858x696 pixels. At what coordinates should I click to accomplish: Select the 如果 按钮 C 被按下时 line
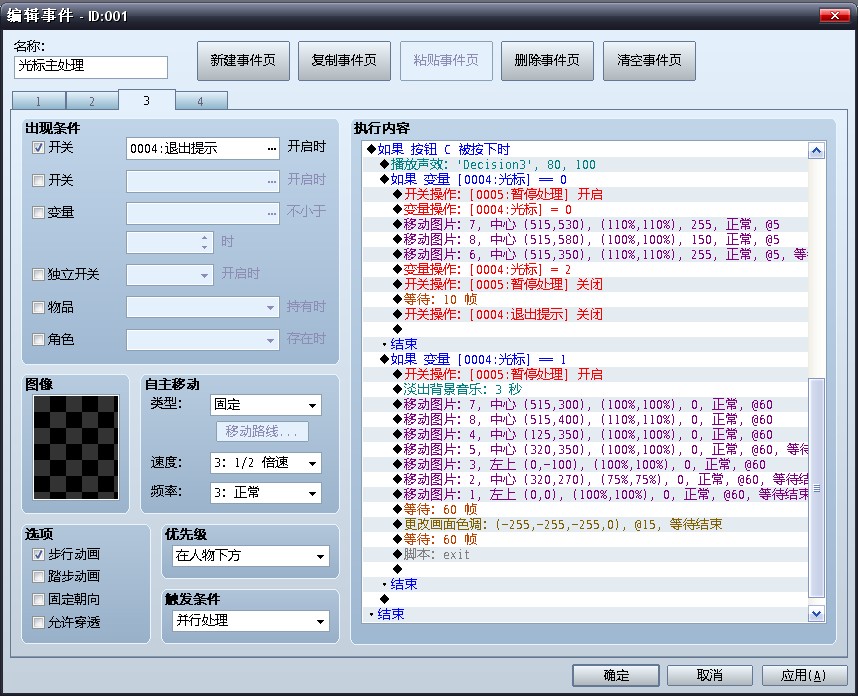point(585,149)
